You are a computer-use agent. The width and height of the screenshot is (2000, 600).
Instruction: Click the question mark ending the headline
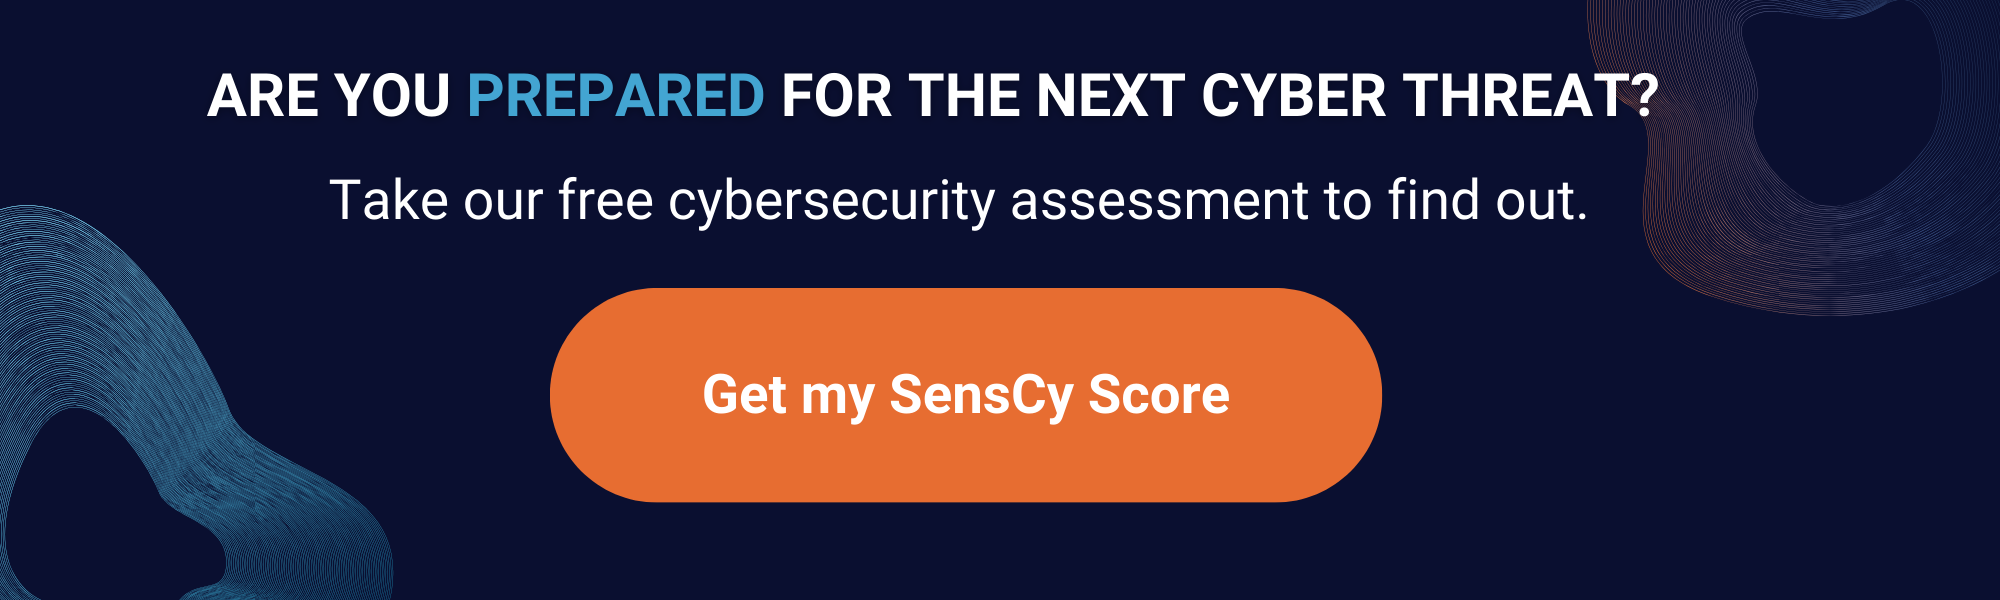click(1650, 95)
